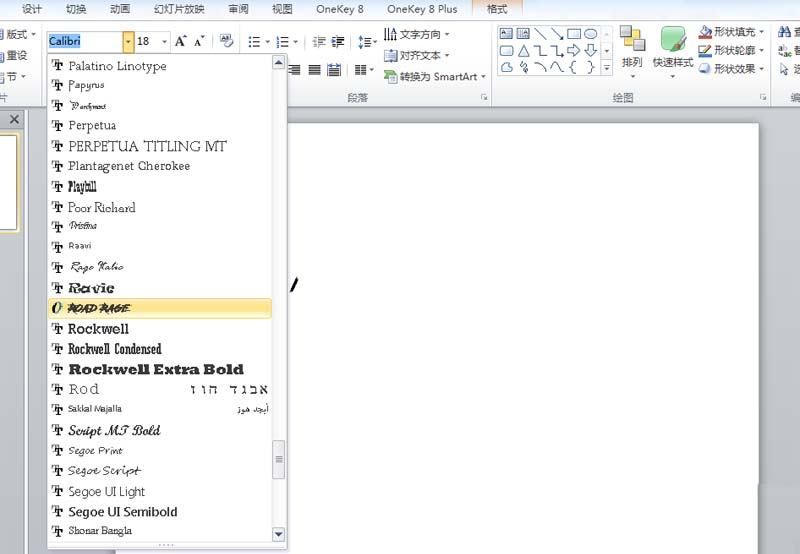800x554 pixels.
Task: Select the left brace shape
Action: (x=573, y=67)
